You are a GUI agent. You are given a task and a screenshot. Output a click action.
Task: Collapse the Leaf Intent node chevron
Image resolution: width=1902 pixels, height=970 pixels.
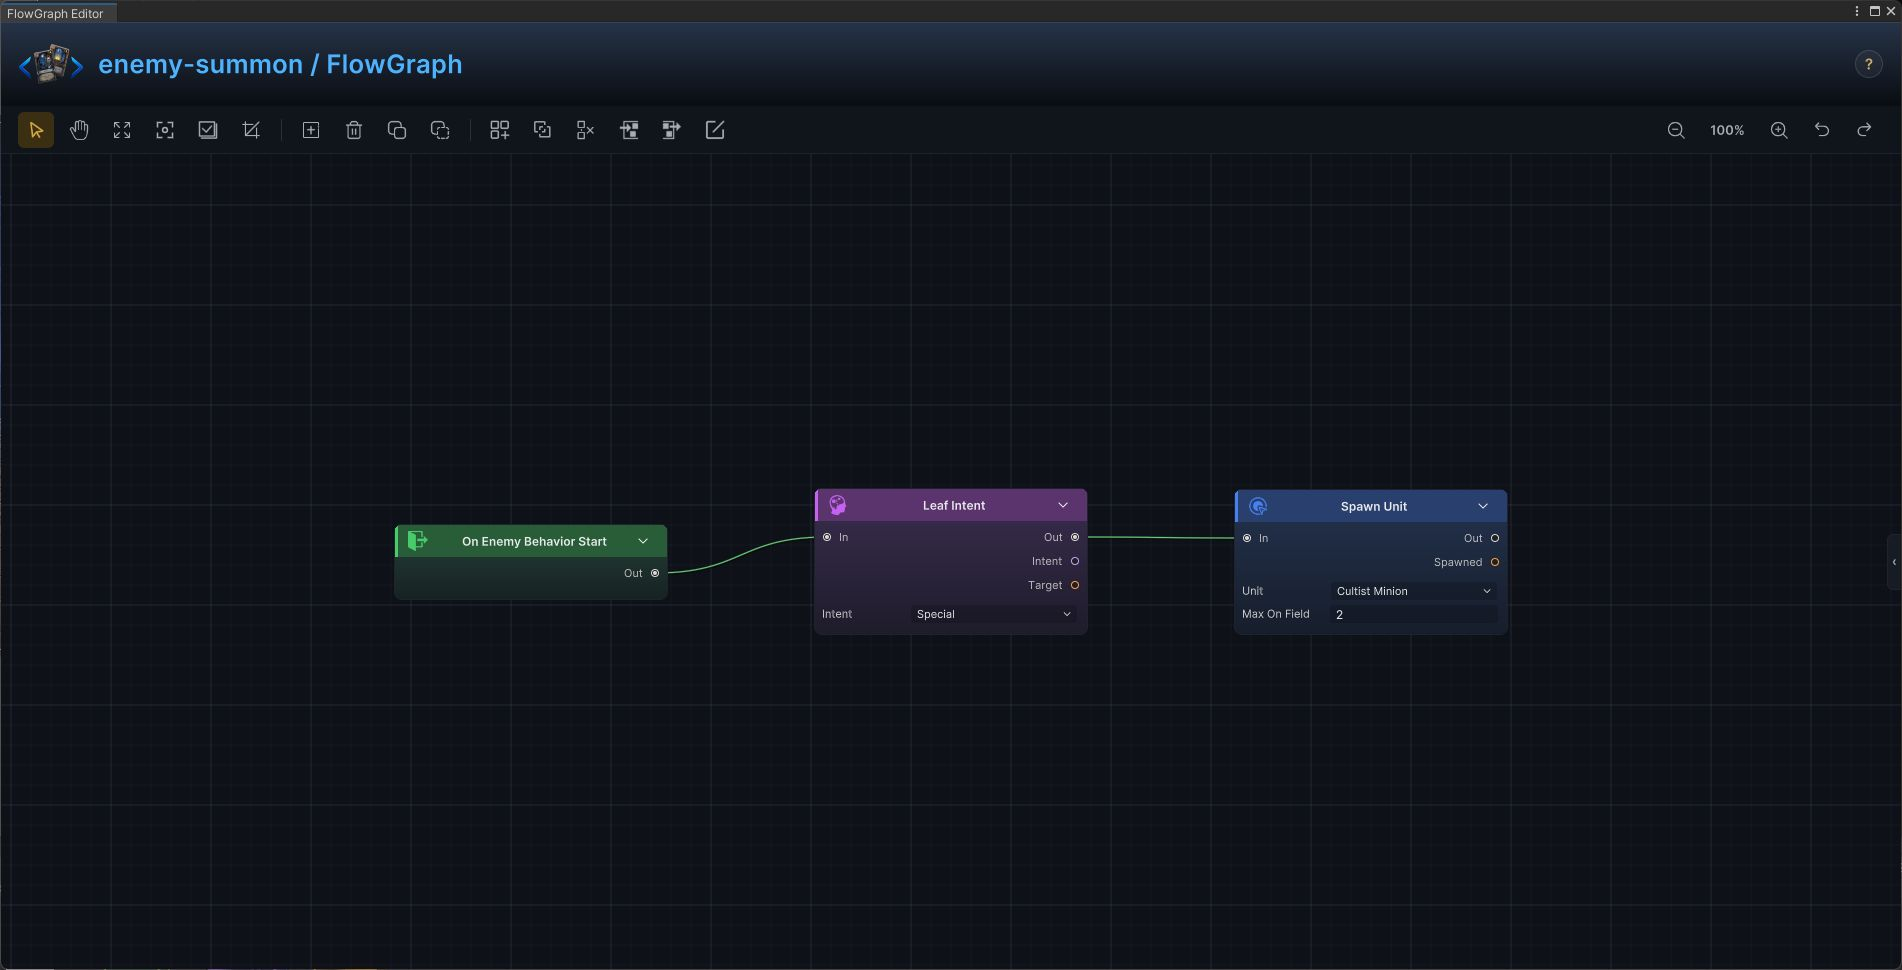pos(1063,505)
